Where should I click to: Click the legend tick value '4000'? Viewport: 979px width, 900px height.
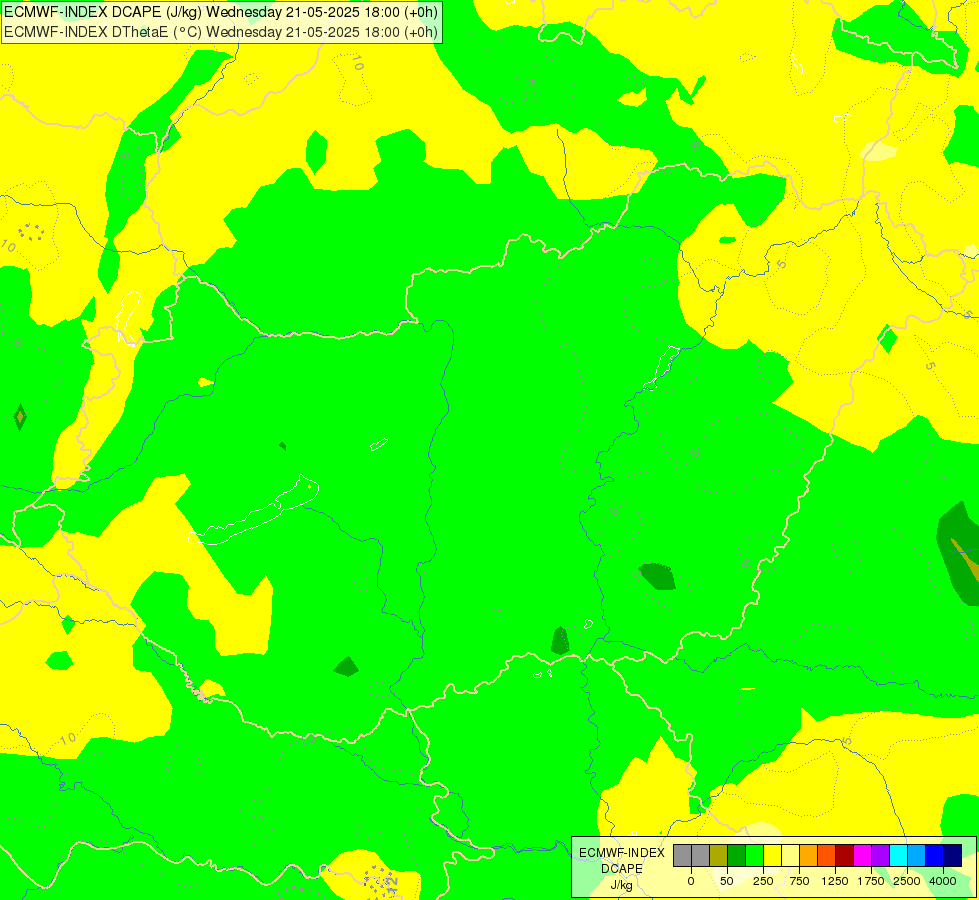click(943, 881)
